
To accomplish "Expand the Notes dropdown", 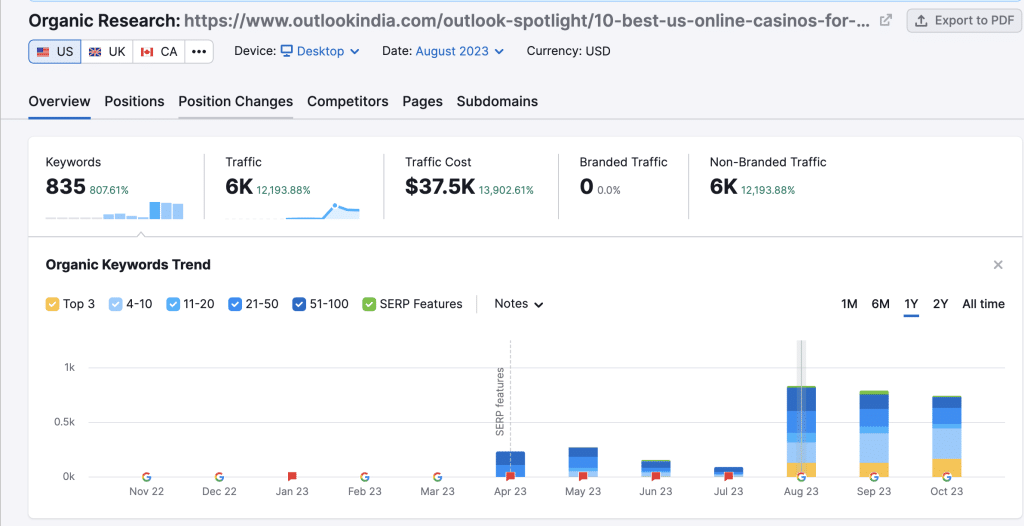I will point(519,304).
